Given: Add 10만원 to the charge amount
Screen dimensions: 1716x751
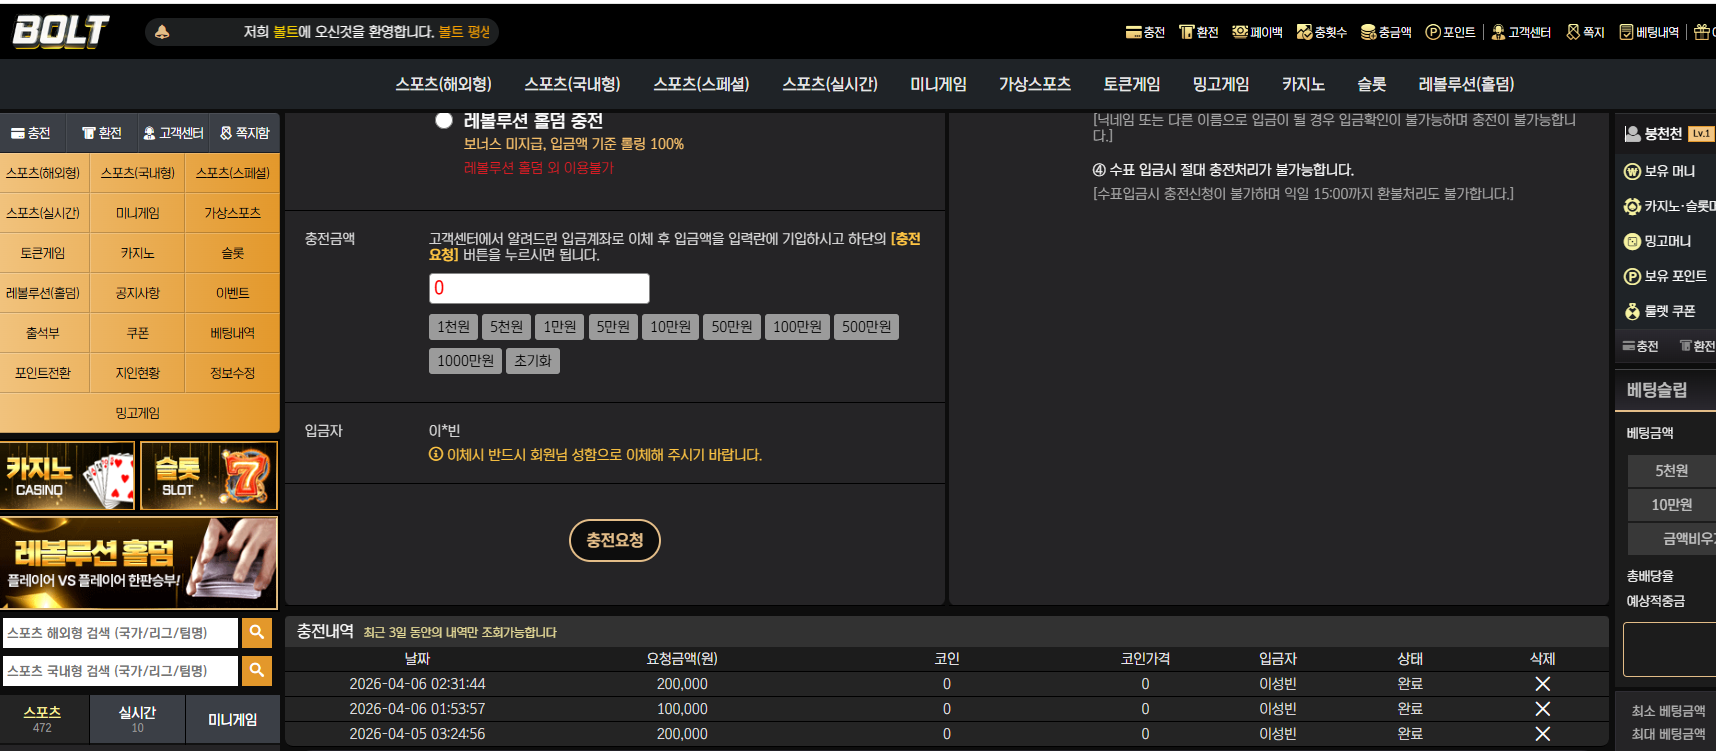Looking at the screenshot, I should point(670,327).
